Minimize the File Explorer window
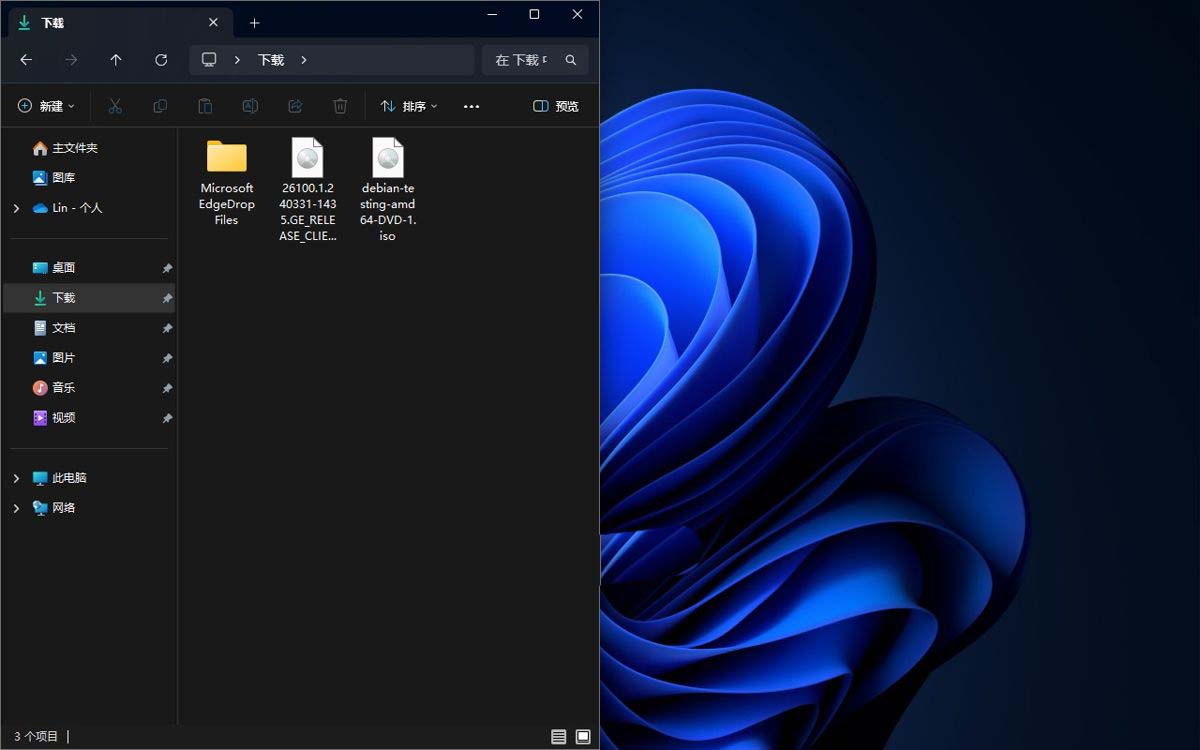1200x750 pixels. coord(491,14)
